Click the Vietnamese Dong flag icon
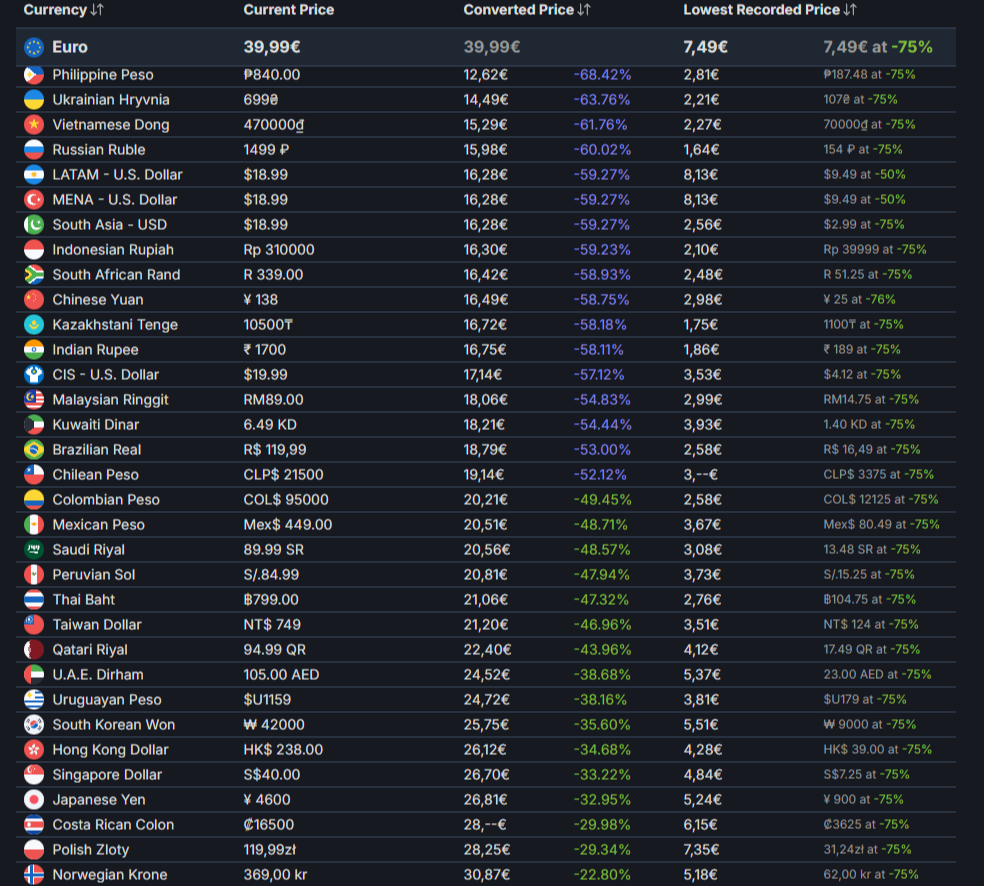The image size is (984, 886). coord(34,125)
